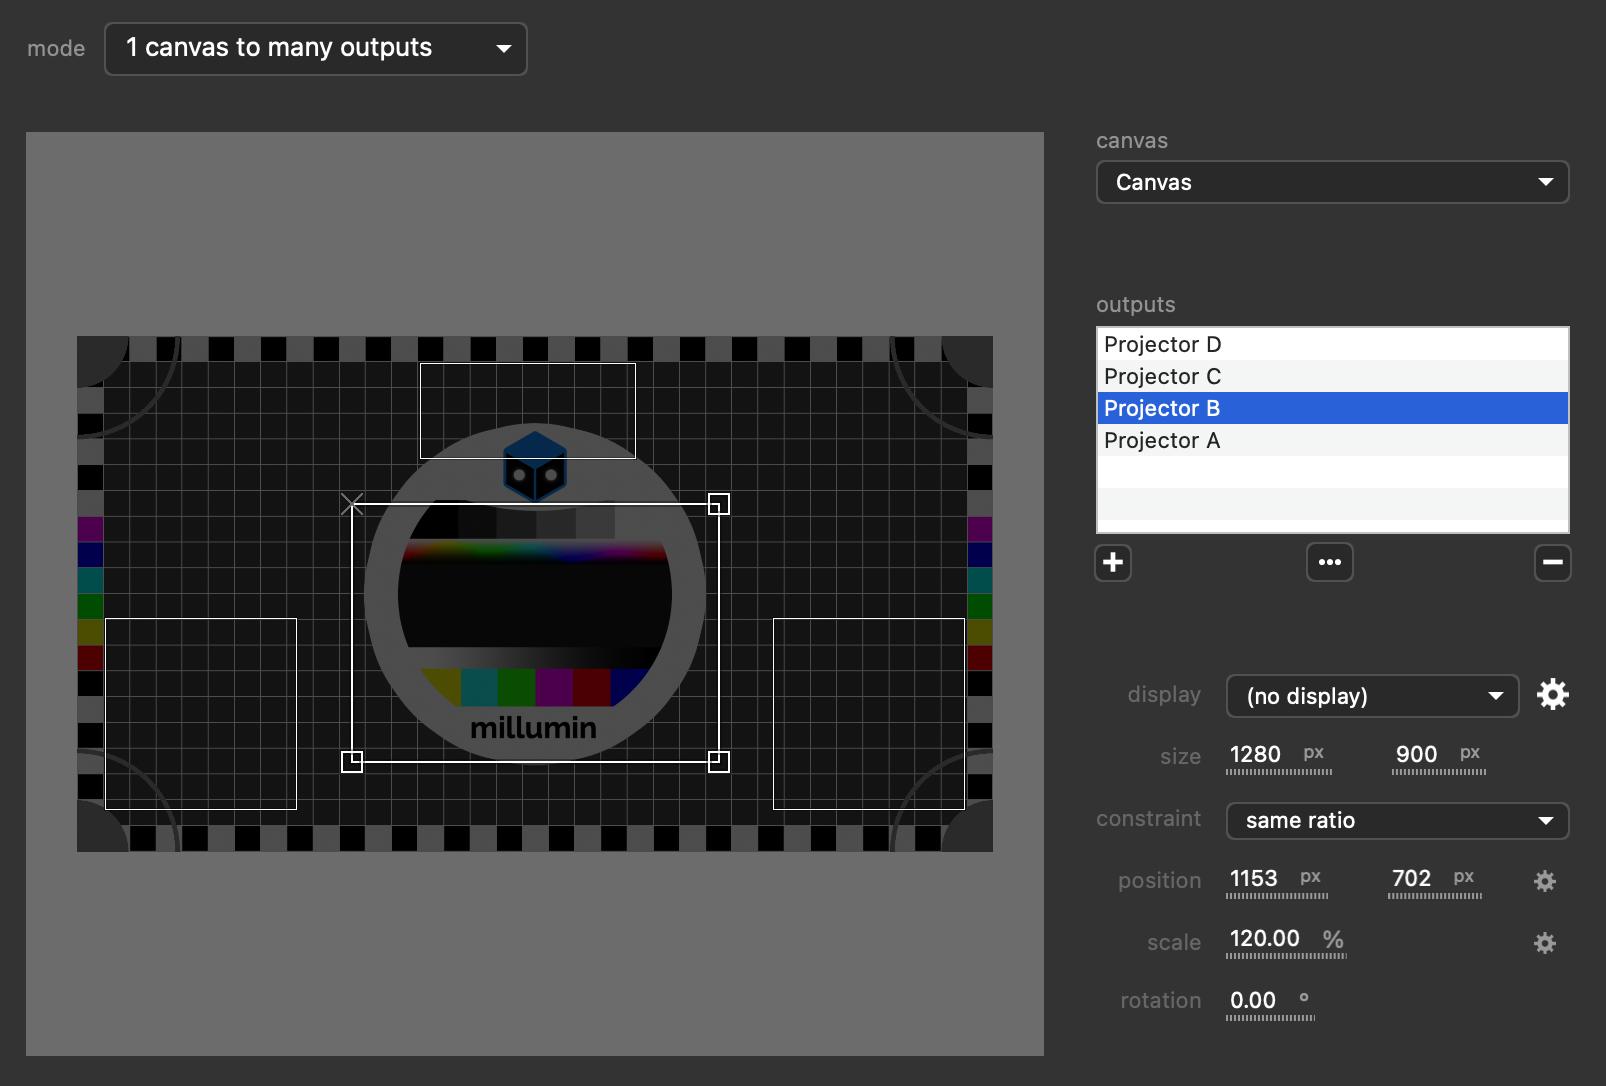Select Projector A in outputs list
Image resolution: width=1606 pixels, height=1086 pixels.
tap(1332, 441)
